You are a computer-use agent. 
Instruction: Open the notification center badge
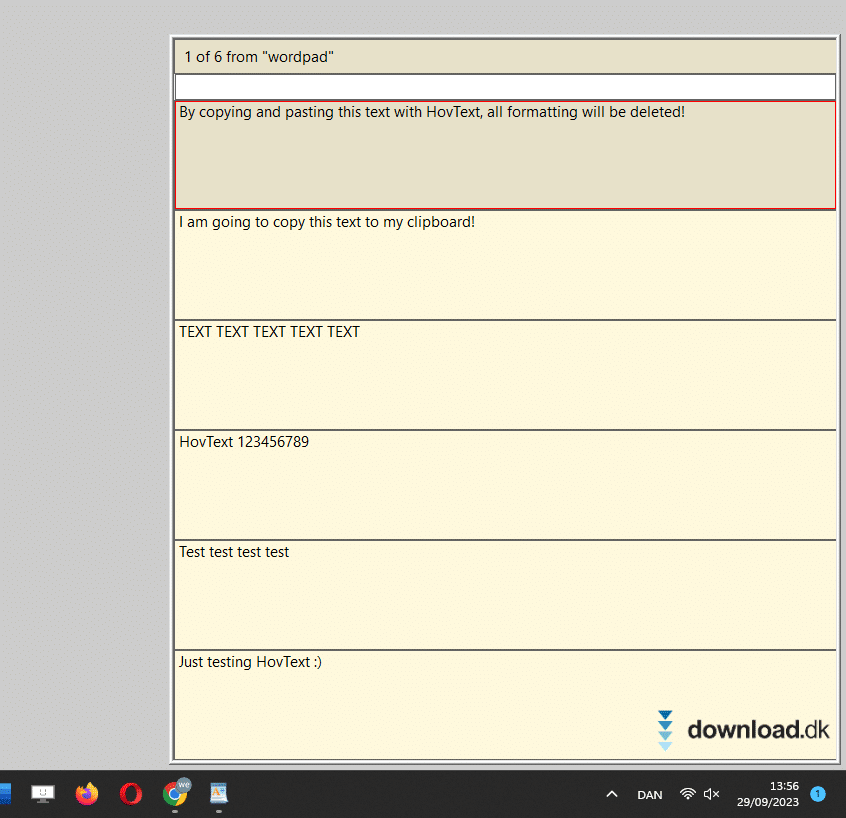(x=818, y=794)
